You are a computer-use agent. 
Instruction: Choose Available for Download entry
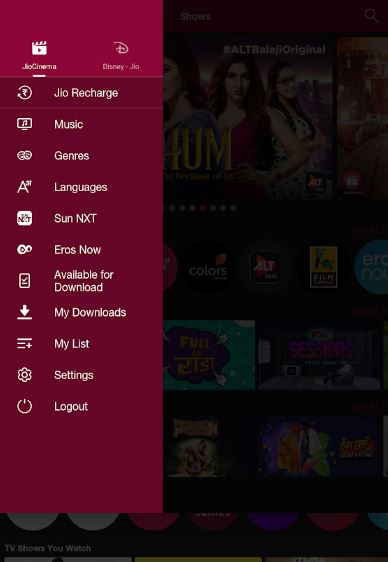[84, 281]
